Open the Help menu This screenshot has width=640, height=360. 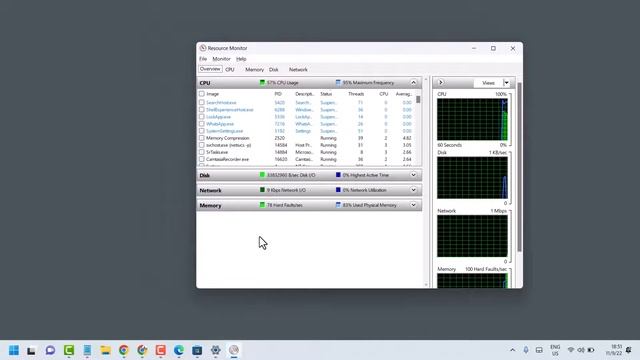point(241,59)
